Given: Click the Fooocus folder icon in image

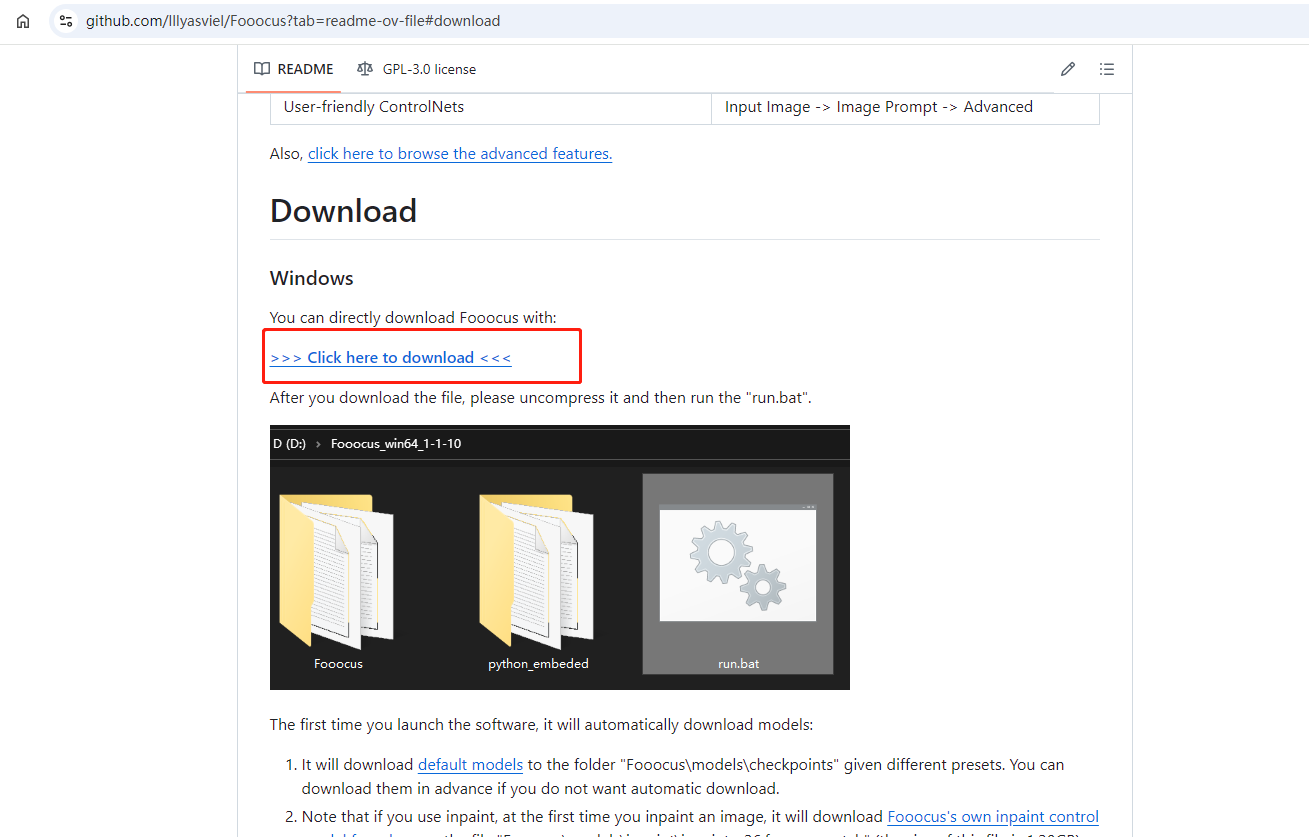Looking at the screenshot, I should (337, 571).
